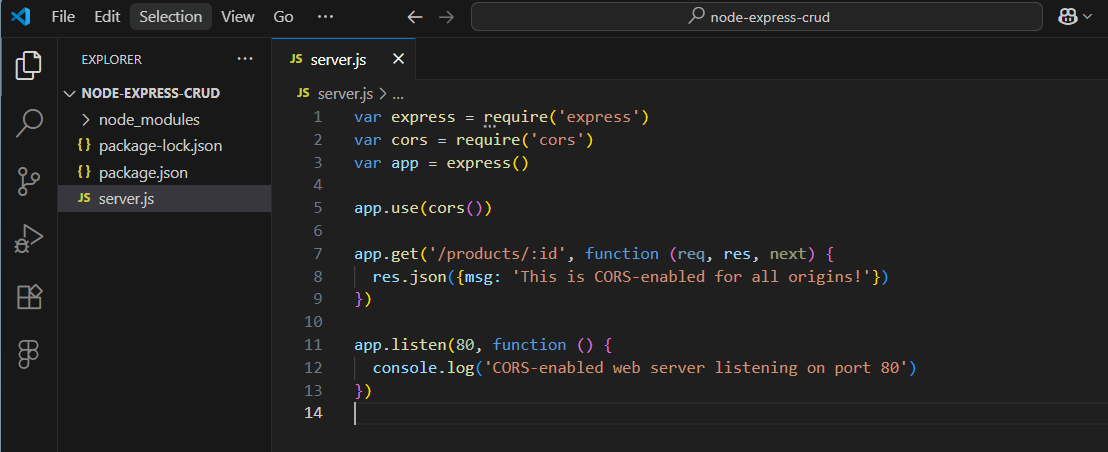Open package-lock.json from the file tree
Image resolution: width=1108 pixels, height=452 pixels.
pos(160,146)
